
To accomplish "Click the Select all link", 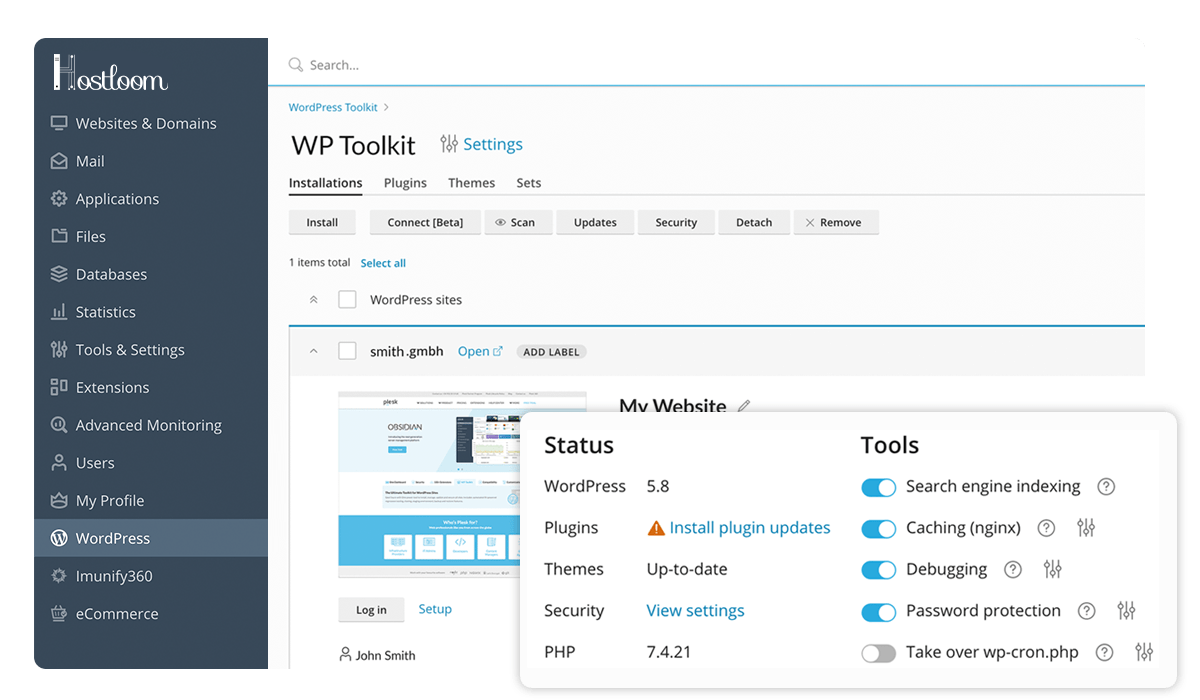I will pos(383,263).
